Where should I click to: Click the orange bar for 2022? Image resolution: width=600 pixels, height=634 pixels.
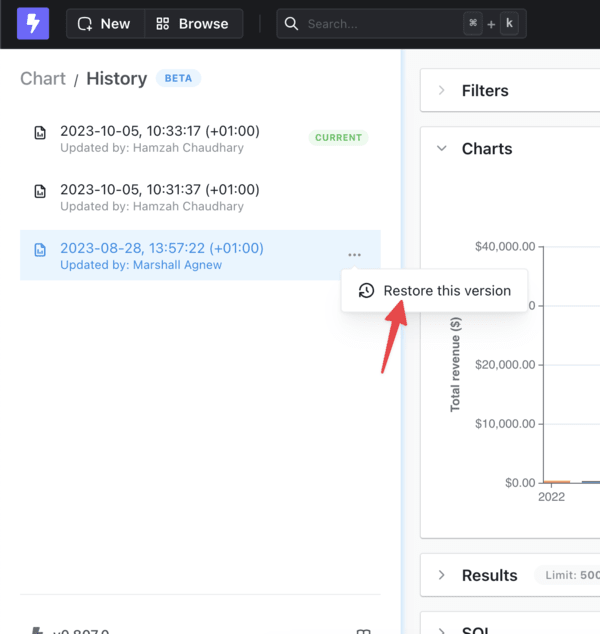pos(557,482)
